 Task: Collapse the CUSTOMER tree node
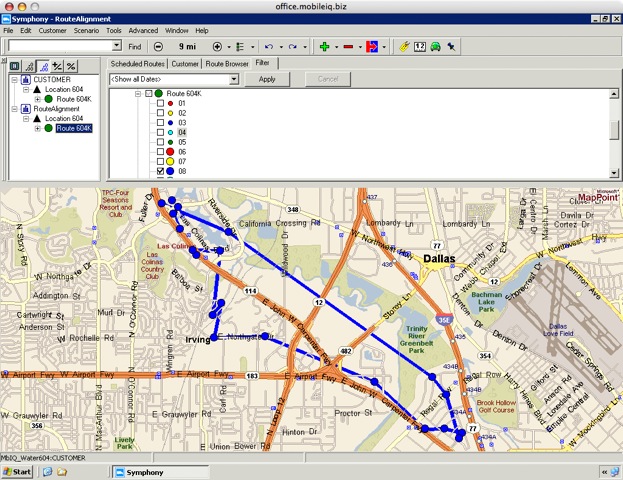[x=15, y=79]
